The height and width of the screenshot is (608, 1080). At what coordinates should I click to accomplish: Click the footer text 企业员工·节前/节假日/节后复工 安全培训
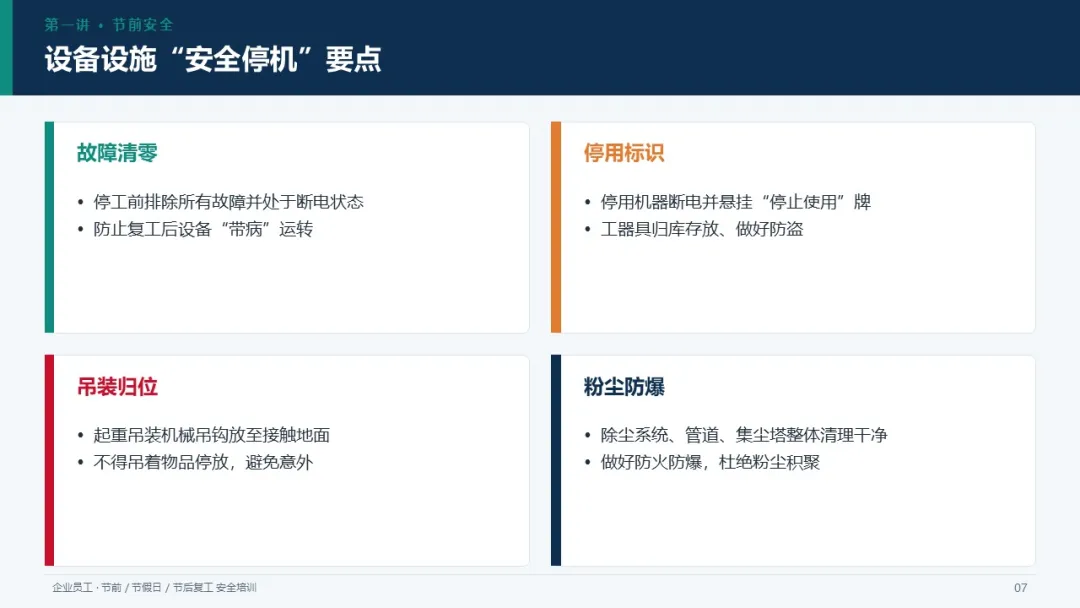click(x=154, y=587)
